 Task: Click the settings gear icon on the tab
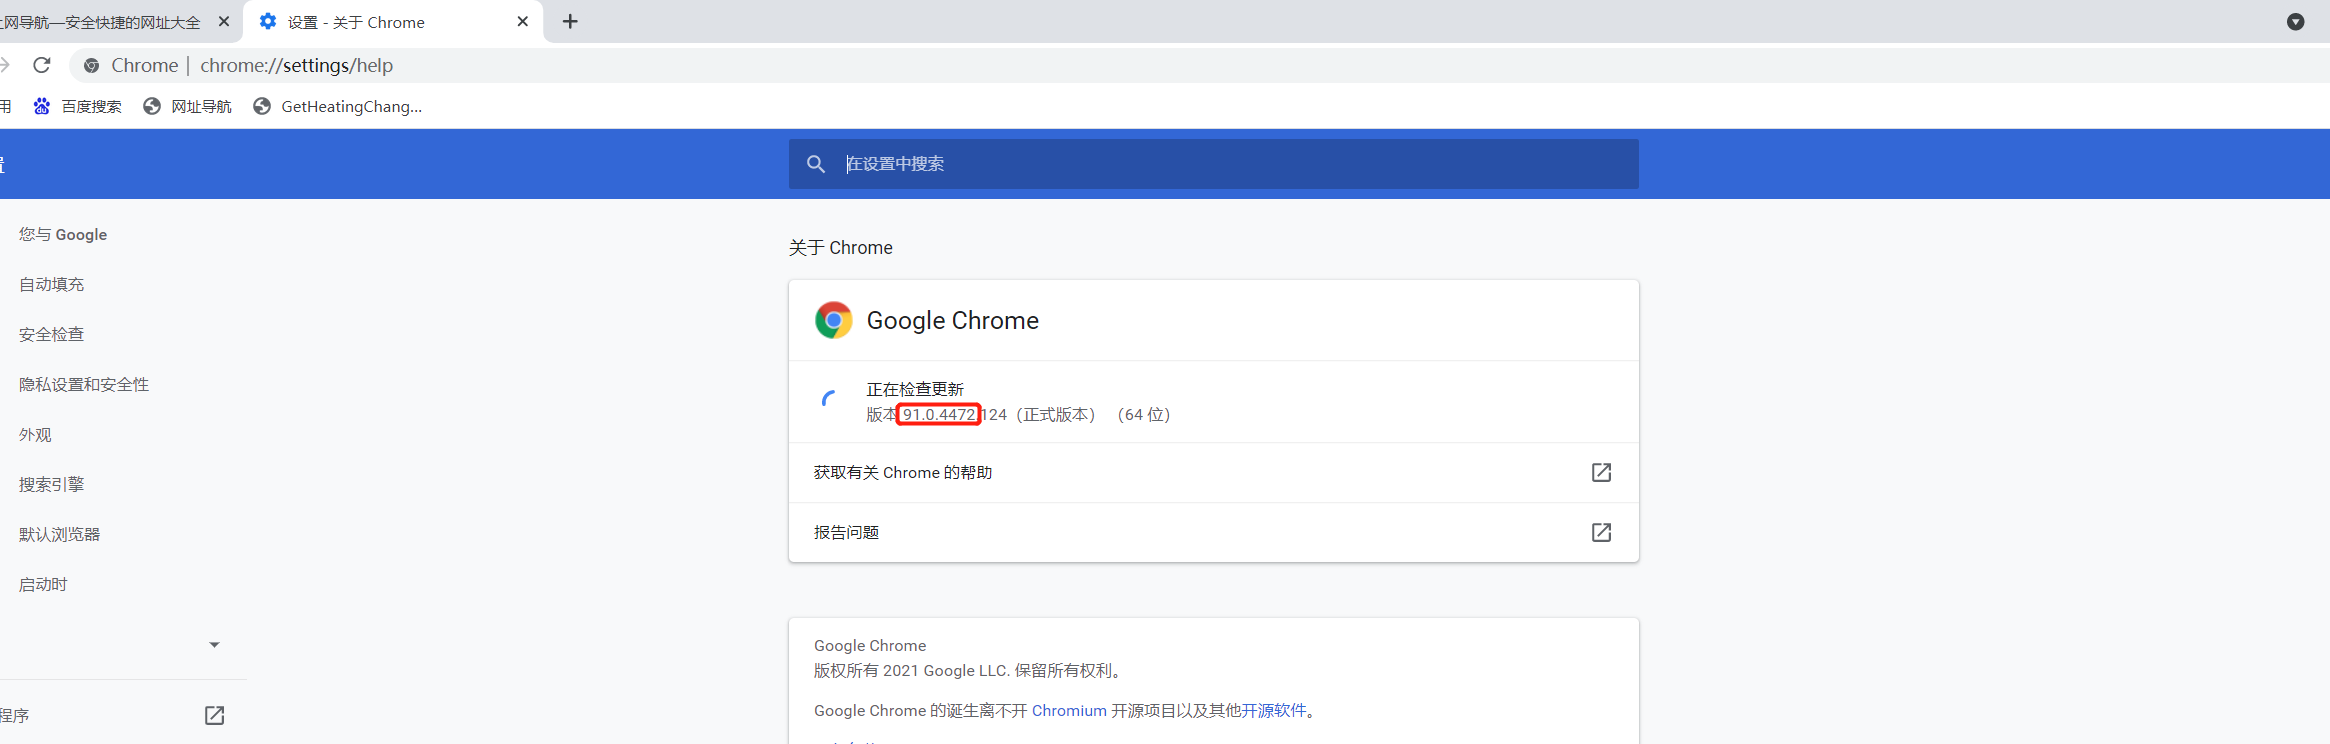coord(268,21)
